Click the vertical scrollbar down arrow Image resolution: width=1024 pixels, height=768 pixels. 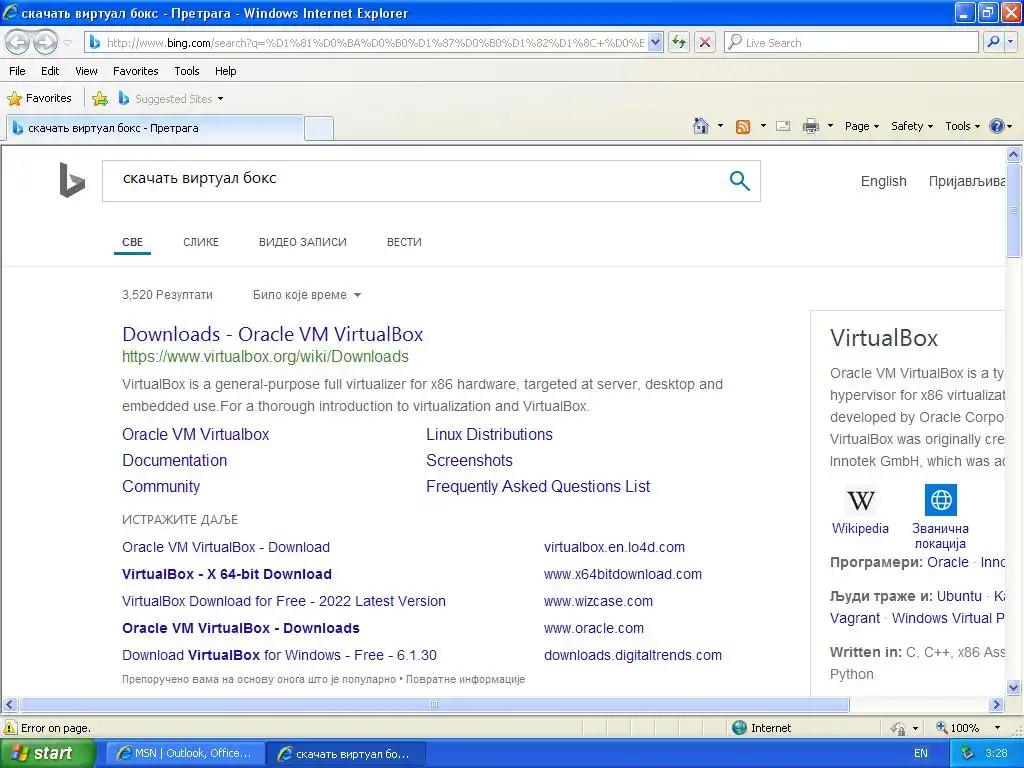[1014, 687]
